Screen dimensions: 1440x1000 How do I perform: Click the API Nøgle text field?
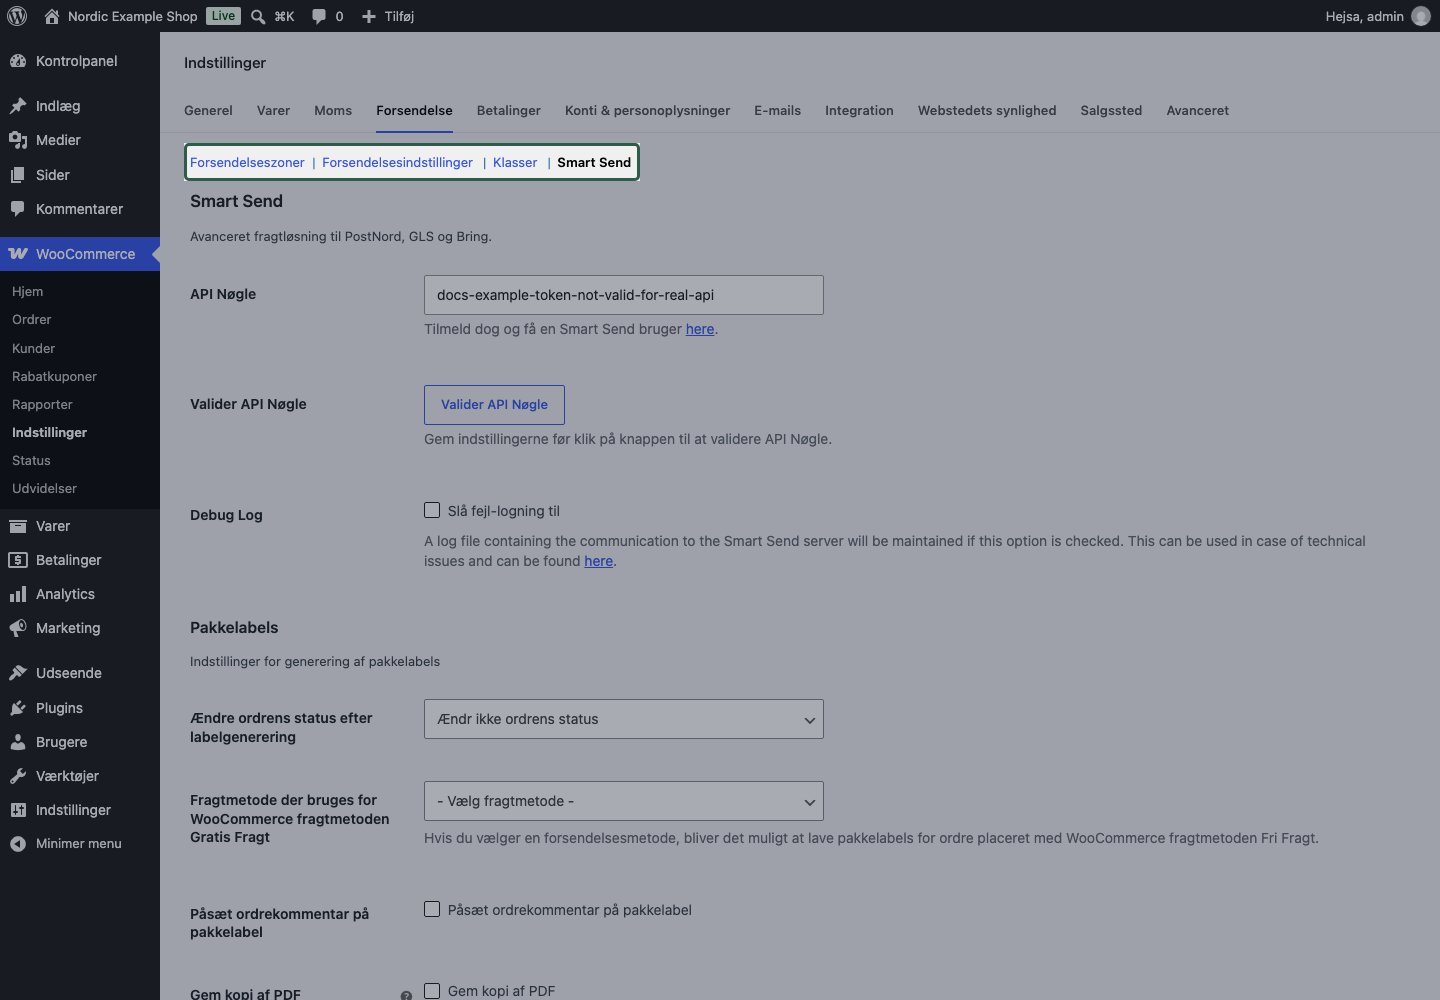click(624, 295)
